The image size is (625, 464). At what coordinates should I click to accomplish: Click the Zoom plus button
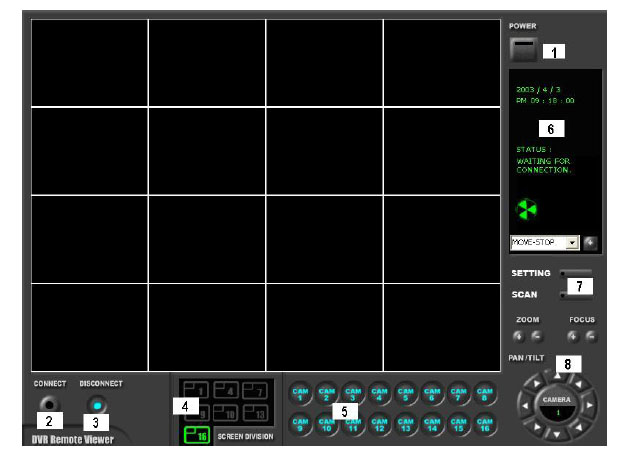point(519,335)
